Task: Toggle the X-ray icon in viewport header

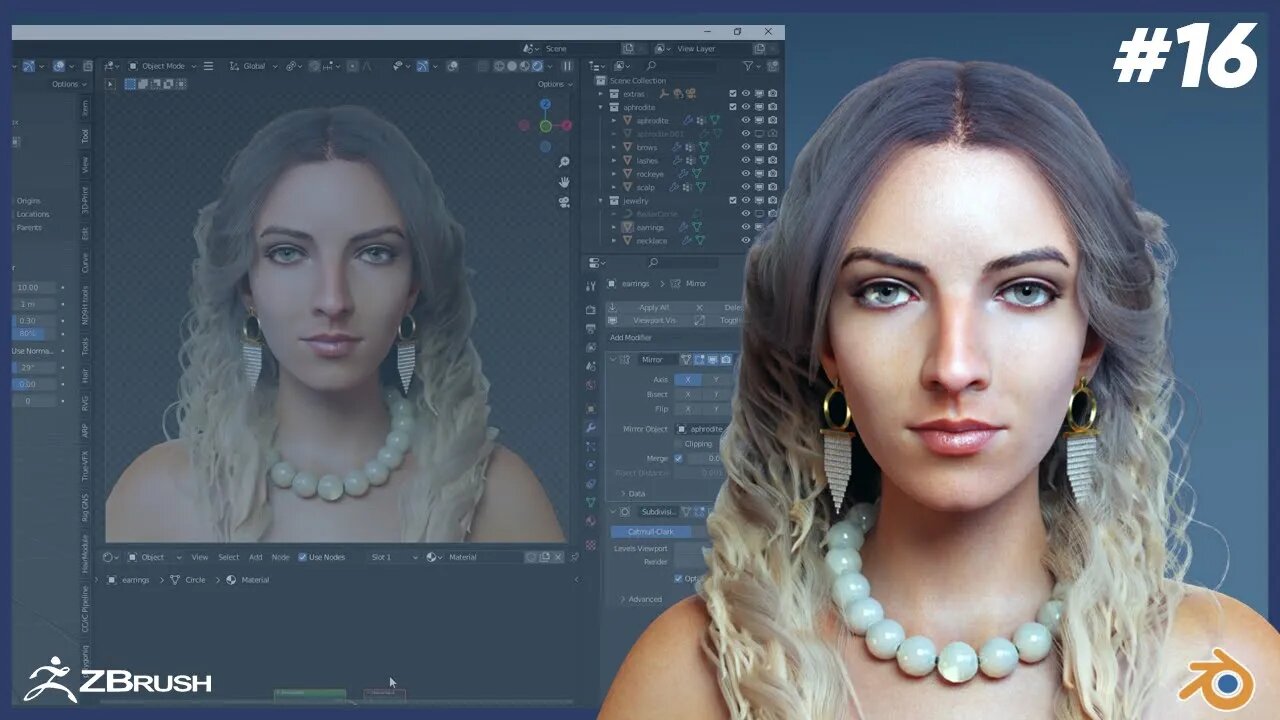Action: pos(484,66)
